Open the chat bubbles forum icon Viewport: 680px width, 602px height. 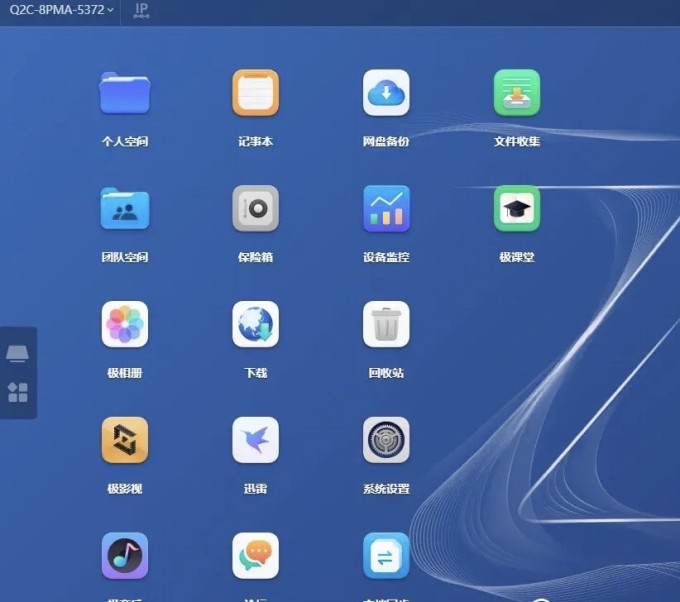(255, 556)
